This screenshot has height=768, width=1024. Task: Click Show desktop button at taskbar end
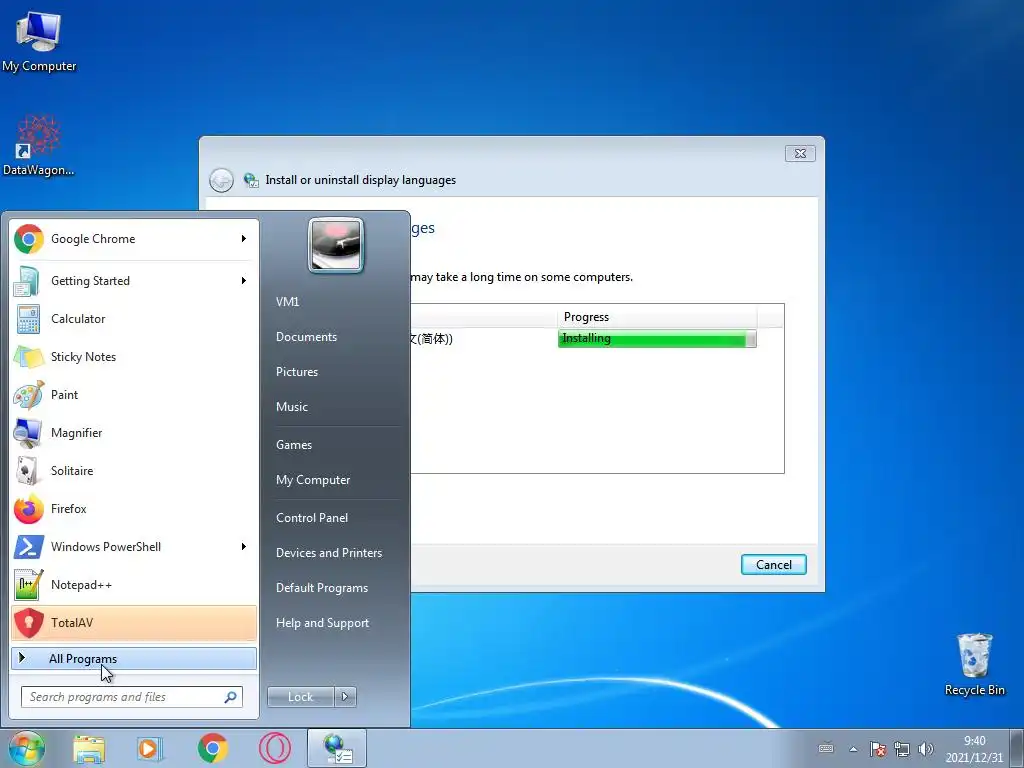1017,748
